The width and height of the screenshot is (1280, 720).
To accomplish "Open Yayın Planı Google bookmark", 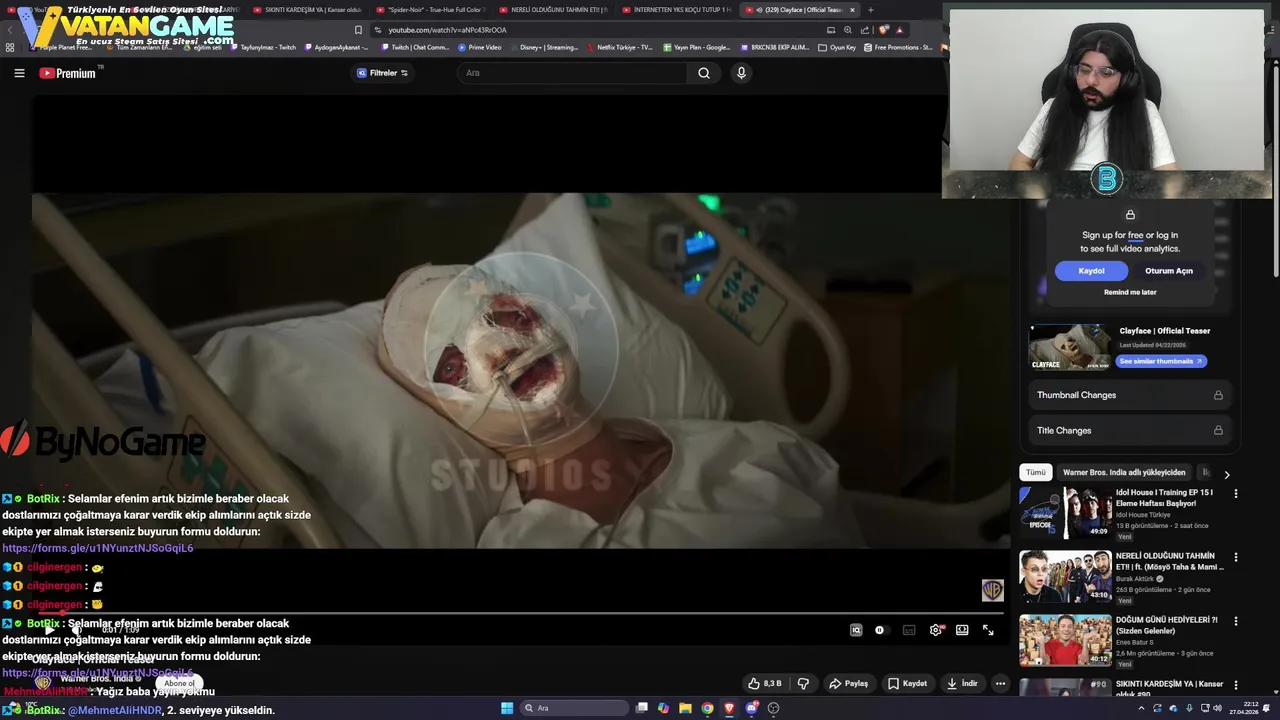I will (697, 47).
